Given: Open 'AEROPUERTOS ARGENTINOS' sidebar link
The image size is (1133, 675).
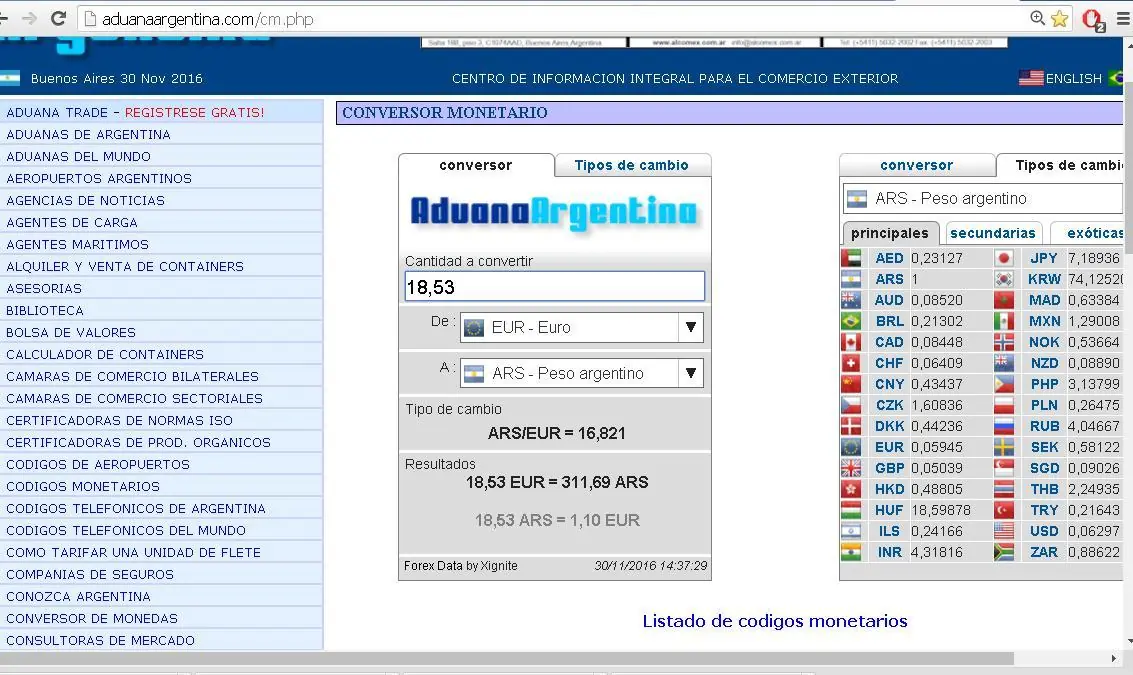Looking at the screenshot, I should pos(99,179).
